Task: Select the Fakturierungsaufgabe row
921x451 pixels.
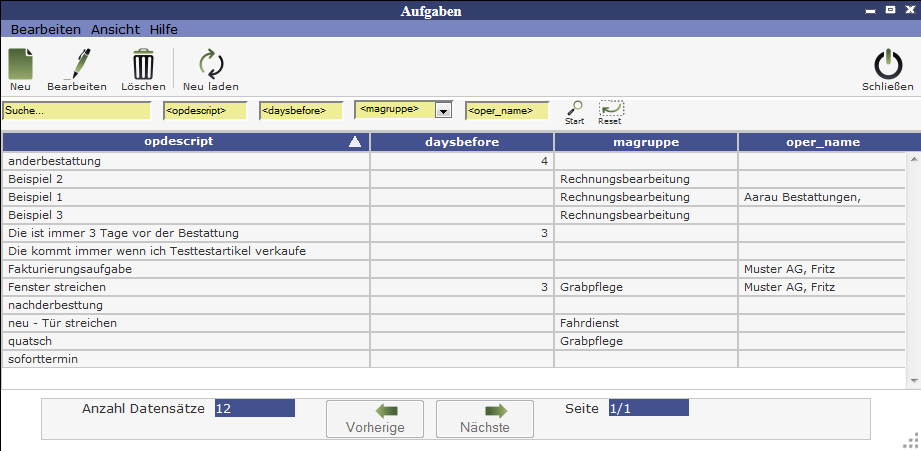Action: 186,269
